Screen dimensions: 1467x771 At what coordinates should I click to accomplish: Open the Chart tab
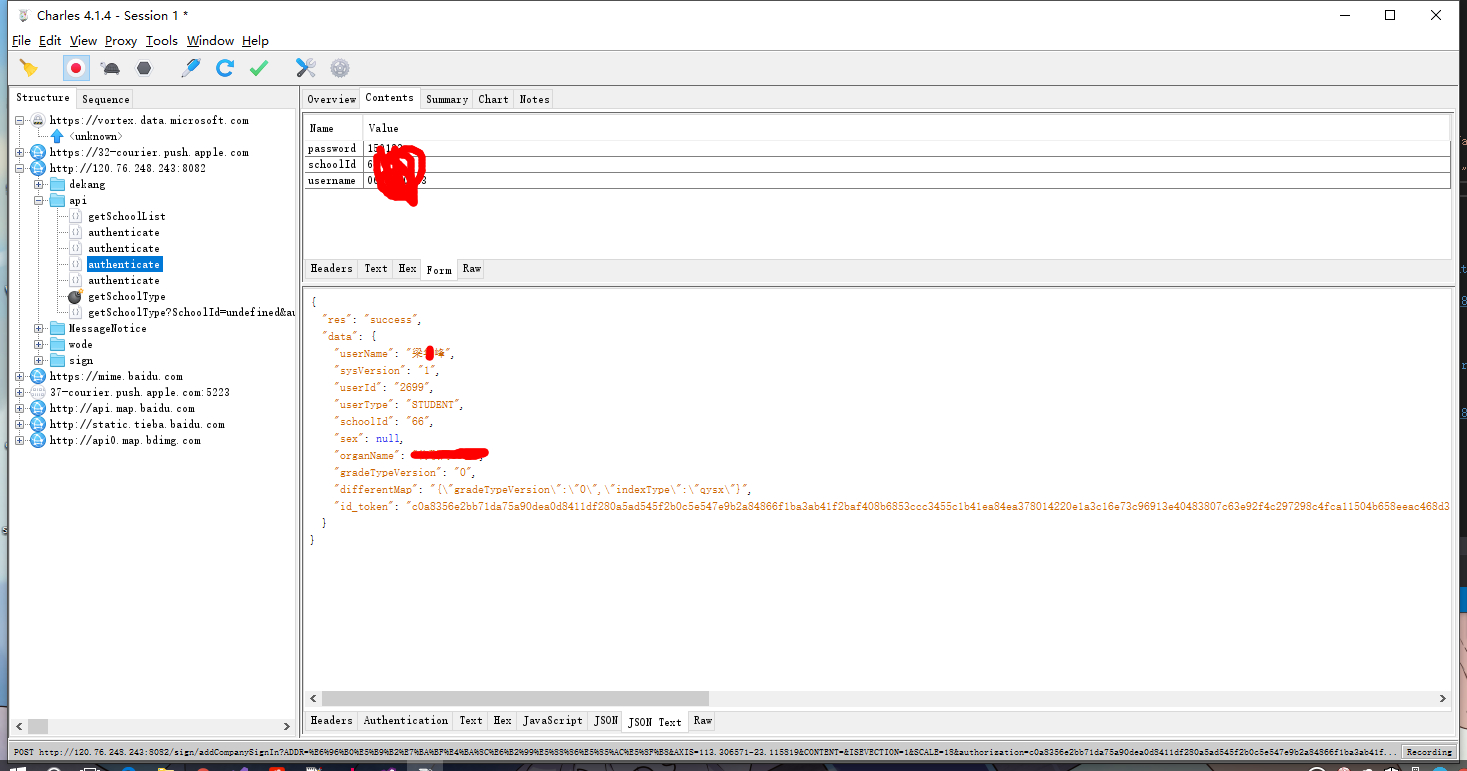pos(493,99)
